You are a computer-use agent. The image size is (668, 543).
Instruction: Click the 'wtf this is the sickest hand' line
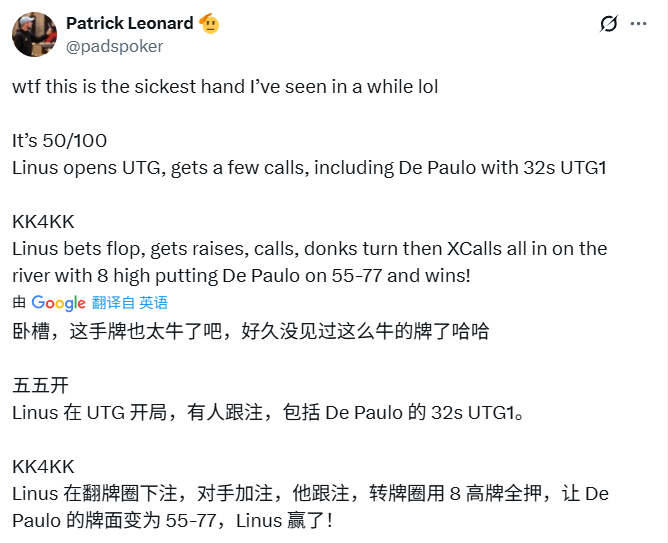pyautogui.click(x=225, y=87)
